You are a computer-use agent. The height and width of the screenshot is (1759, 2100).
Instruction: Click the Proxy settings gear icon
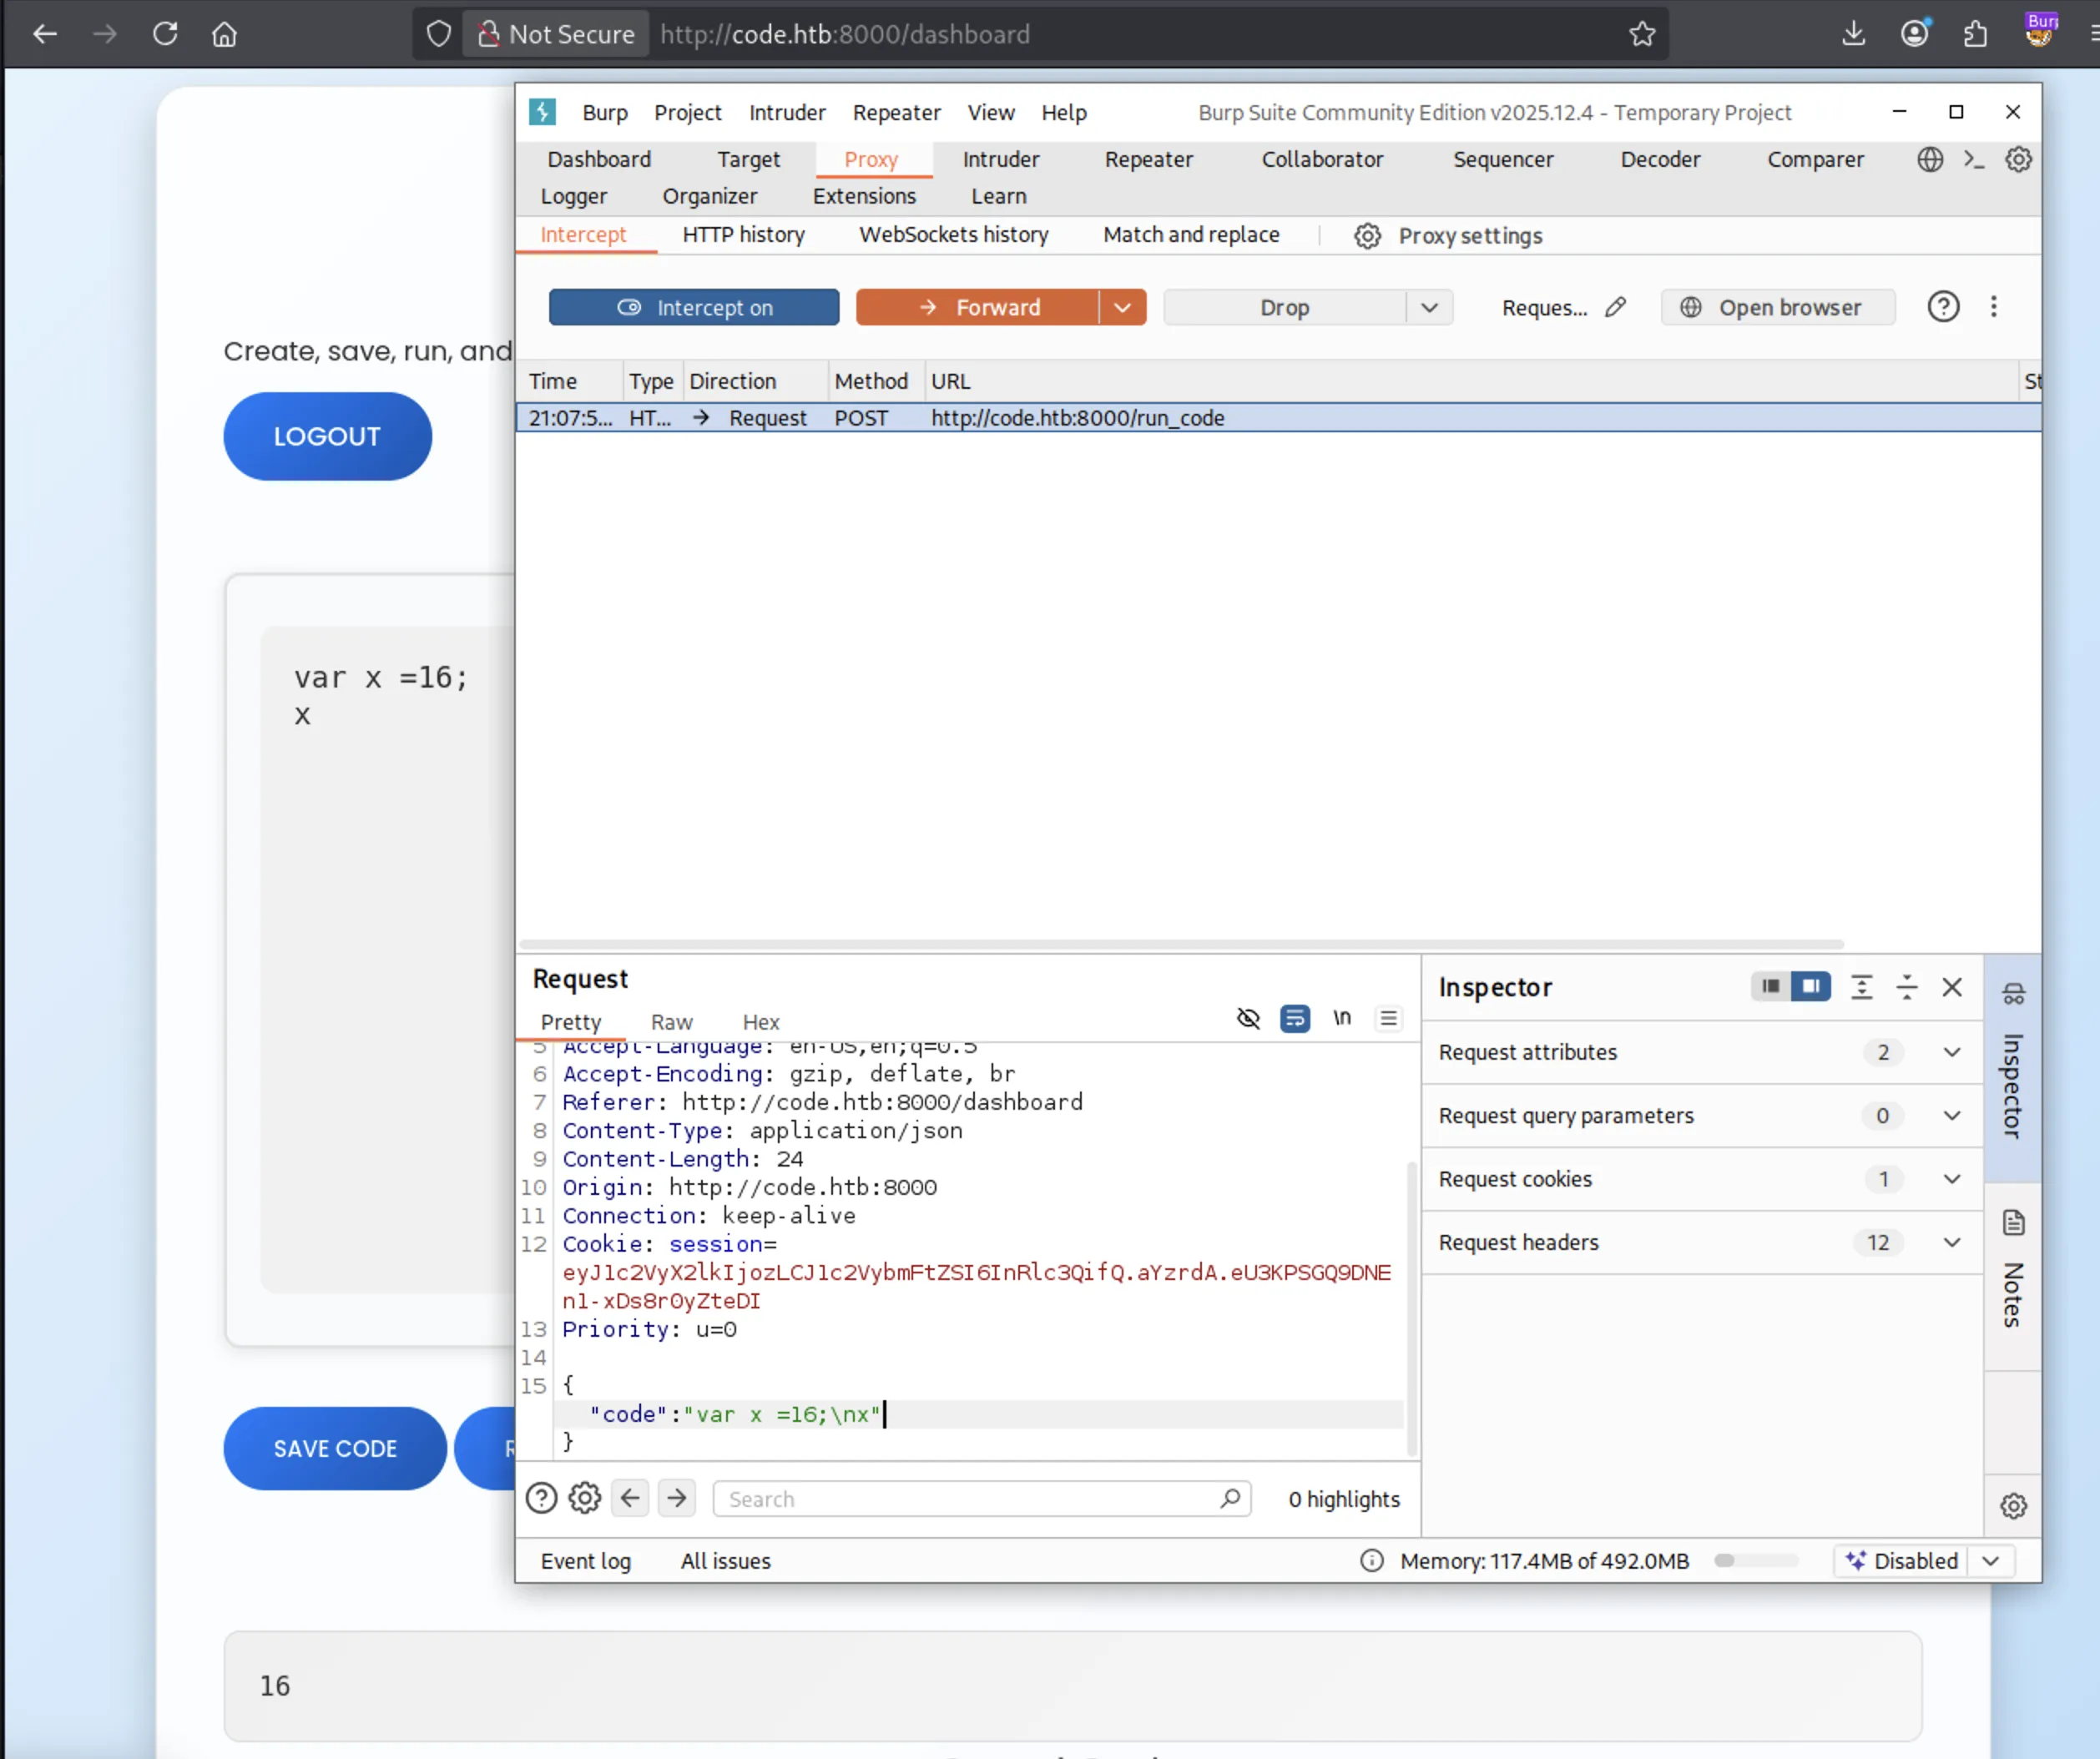pos(1367,236)
